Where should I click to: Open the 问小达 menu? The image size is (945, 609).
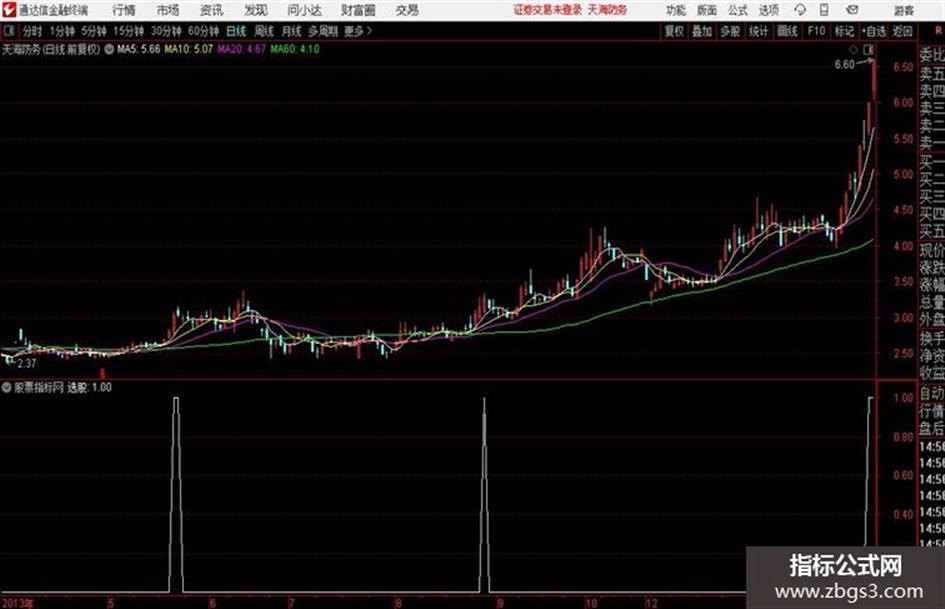click(304, 10)
